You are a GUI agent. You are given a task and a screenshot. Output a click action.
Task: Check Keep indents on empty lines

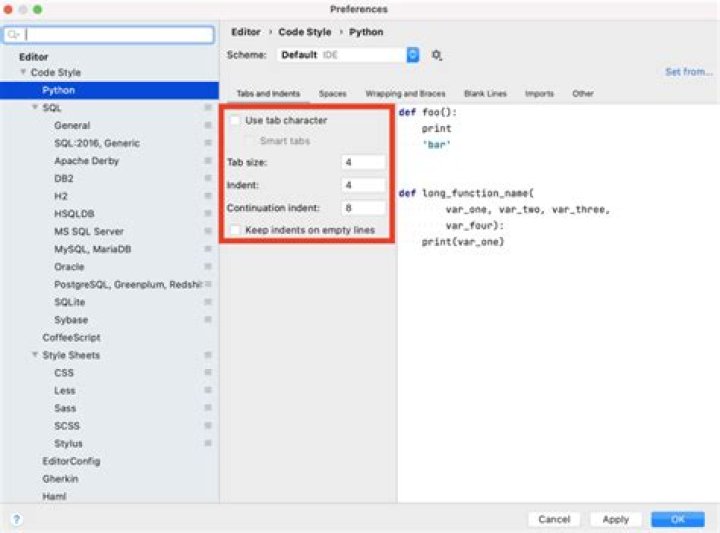pyautogui.click(x=235, y=230)
